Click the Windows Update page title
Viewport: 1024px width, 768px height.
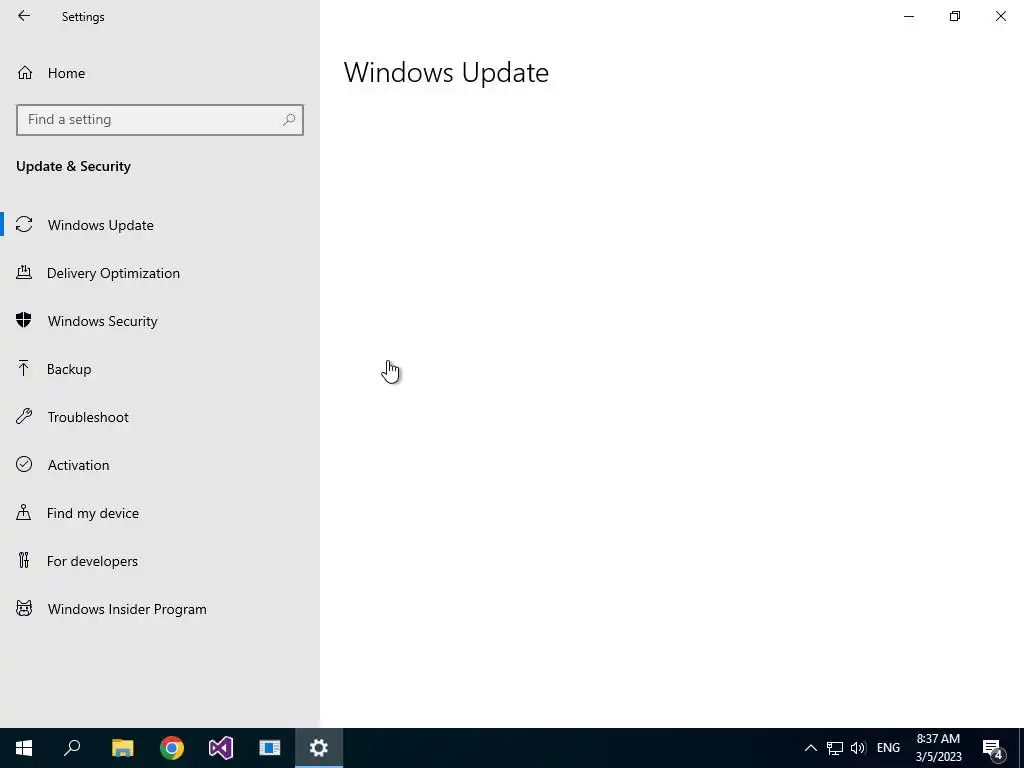pyautogui.click(x=446, y=72)
